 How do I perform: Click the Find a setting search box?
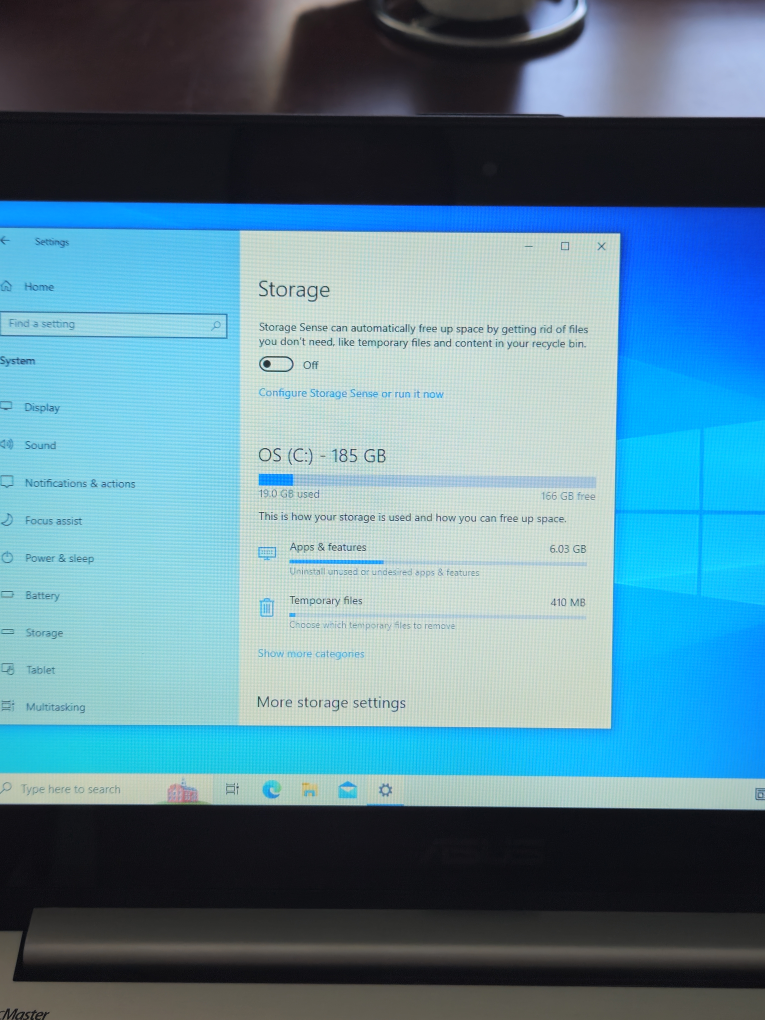coord(113,324)
